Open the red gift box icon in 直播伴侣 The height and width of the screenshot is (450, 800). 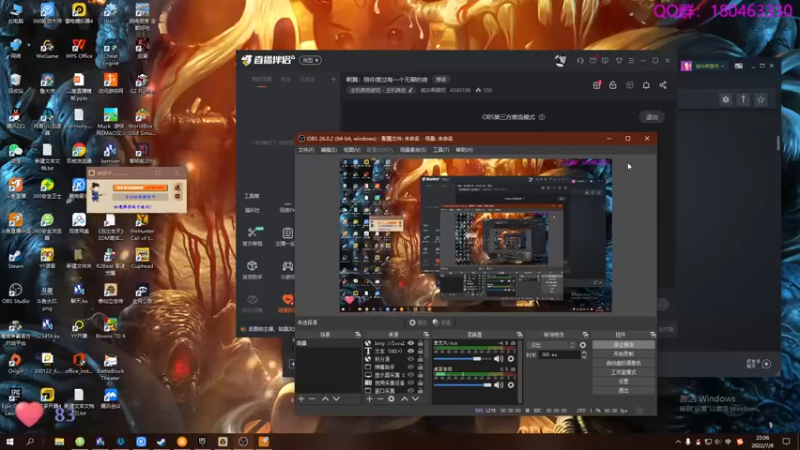click(596, 85)
